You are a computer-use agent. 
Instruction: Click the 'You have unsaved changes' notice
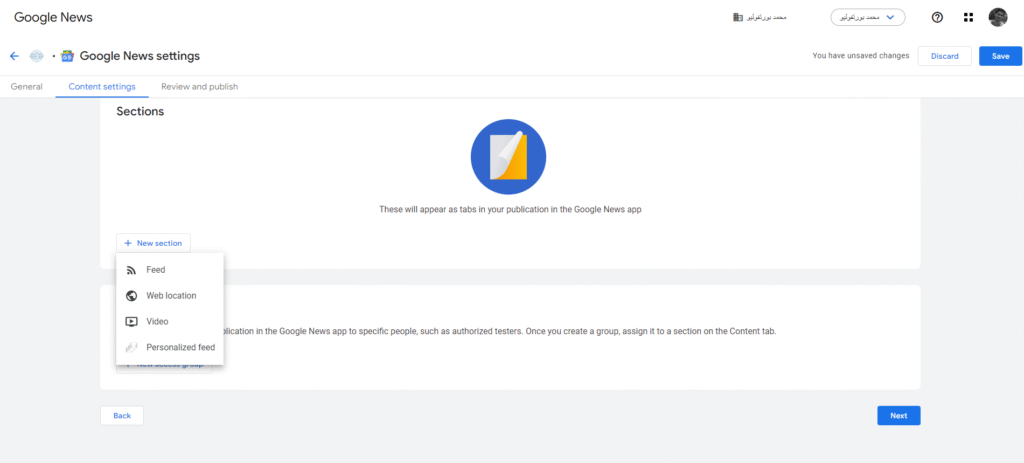pyautogui.click(x=861, y=56)
